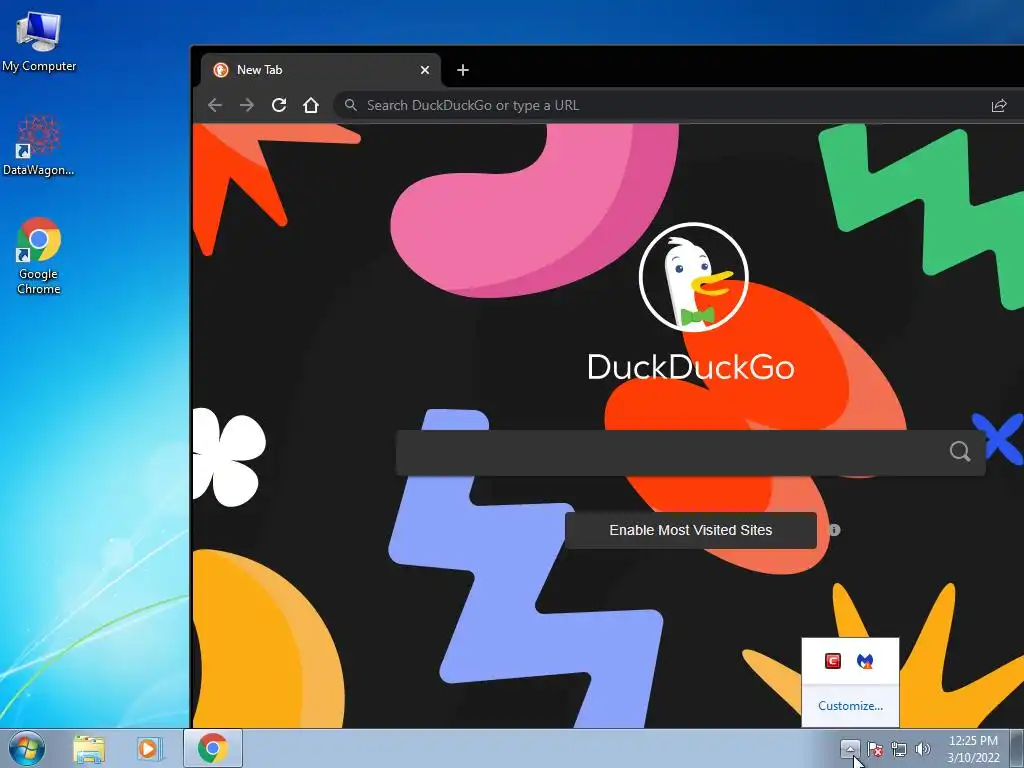
Task: Click the magnifier icon in DuckDuckGo search box
Action: (959, 451)
